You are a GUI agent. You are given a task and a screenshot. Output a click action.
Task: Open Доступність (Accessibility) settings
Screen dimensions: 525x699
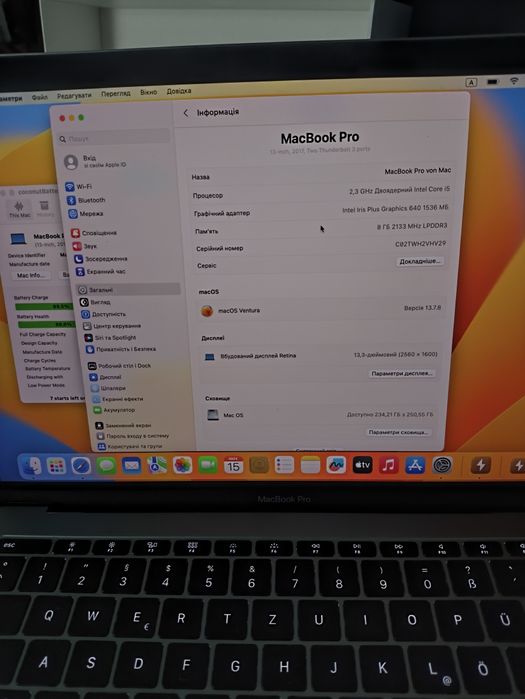tap(103, 314)
